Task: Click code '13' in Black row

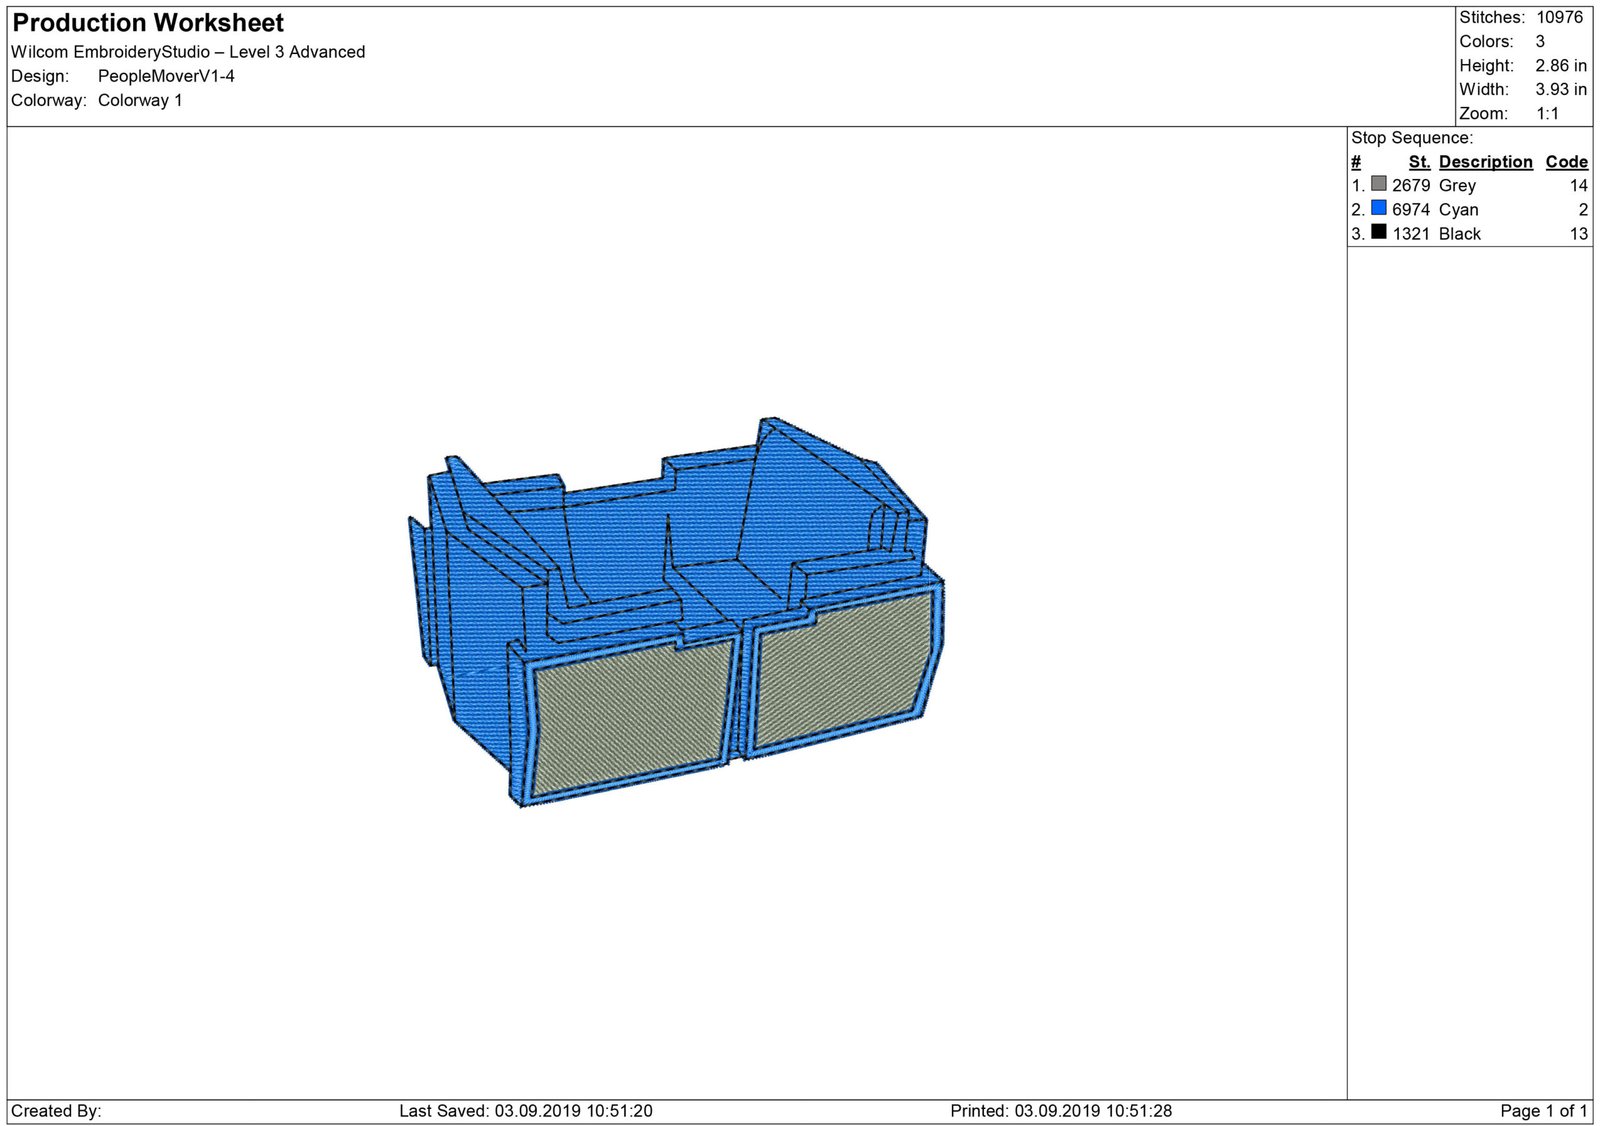Action: click(x=1579, y=233)
